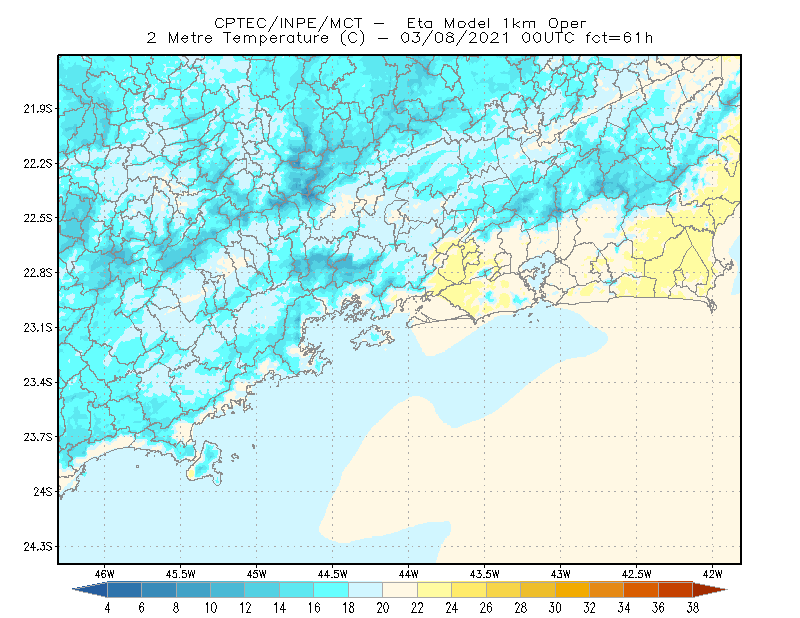Click the 44W longitude label
The image size is (800, 618).
pyautogui.click(x=409, y=574)
